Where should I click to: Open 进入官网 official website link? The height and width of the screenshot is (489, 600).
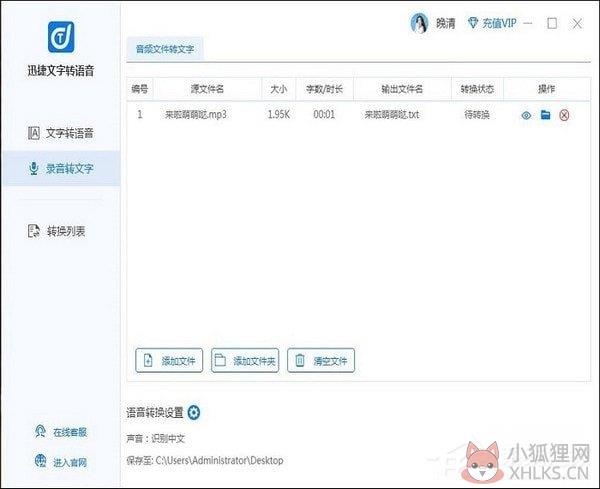coord(61,462)
